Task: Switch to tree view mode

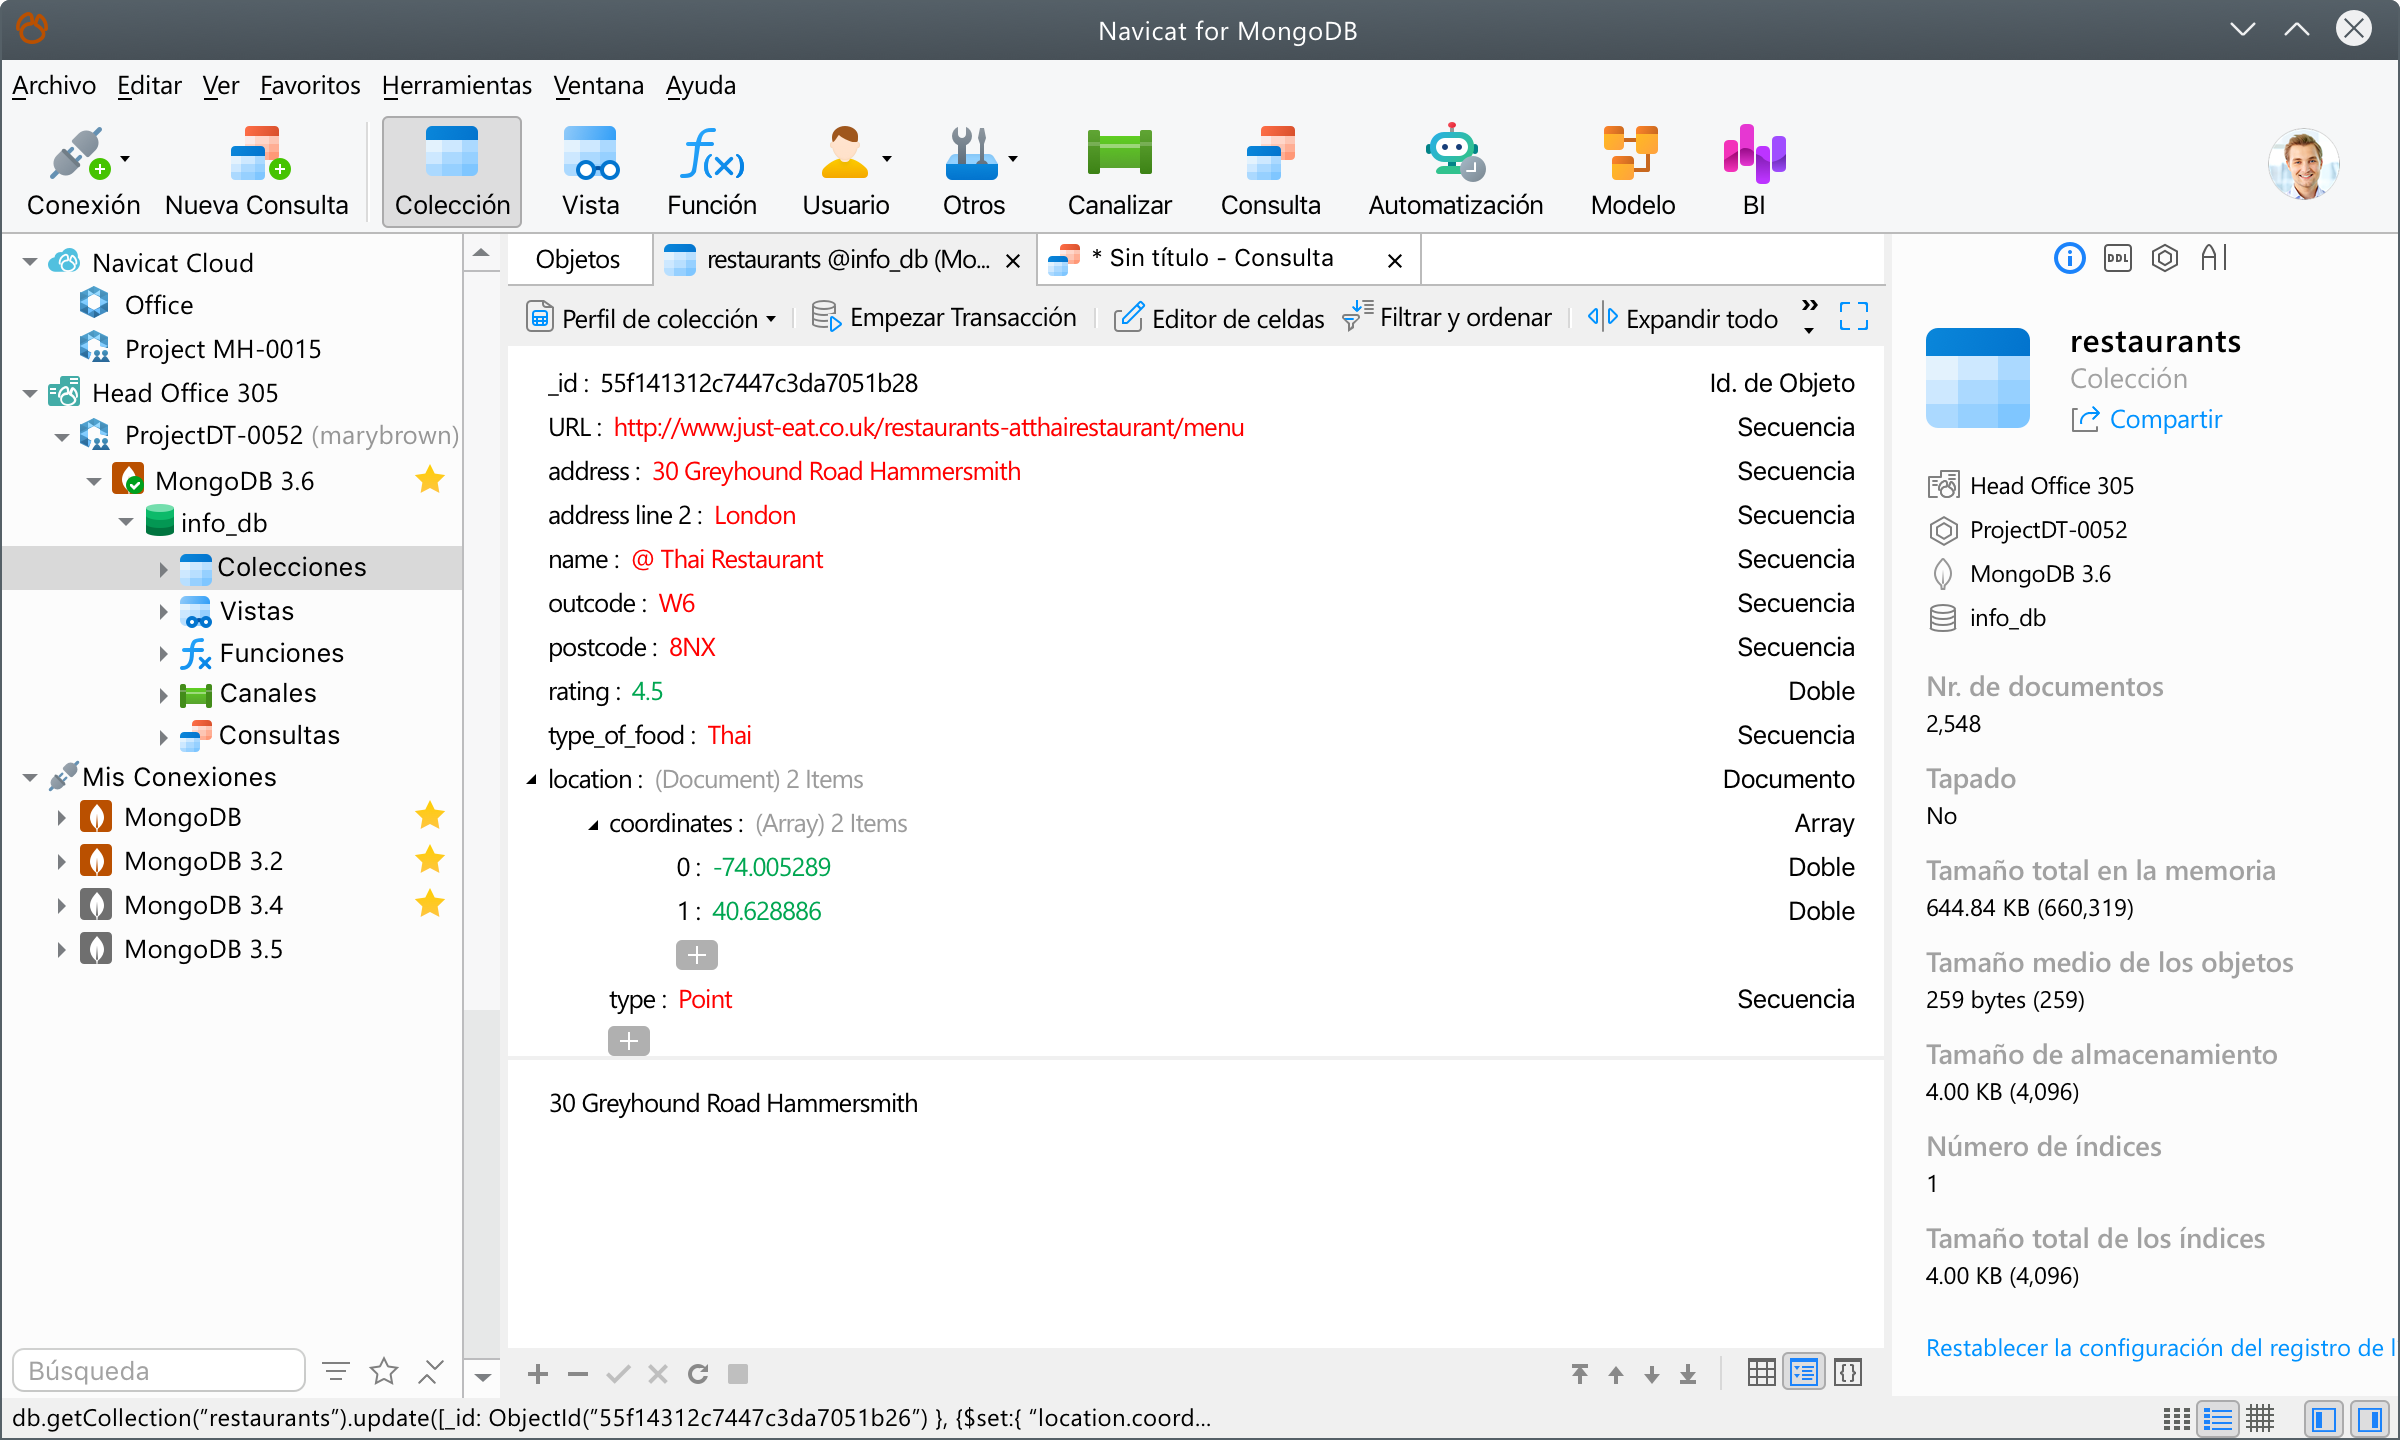Action: [x=1804, y=1373]
